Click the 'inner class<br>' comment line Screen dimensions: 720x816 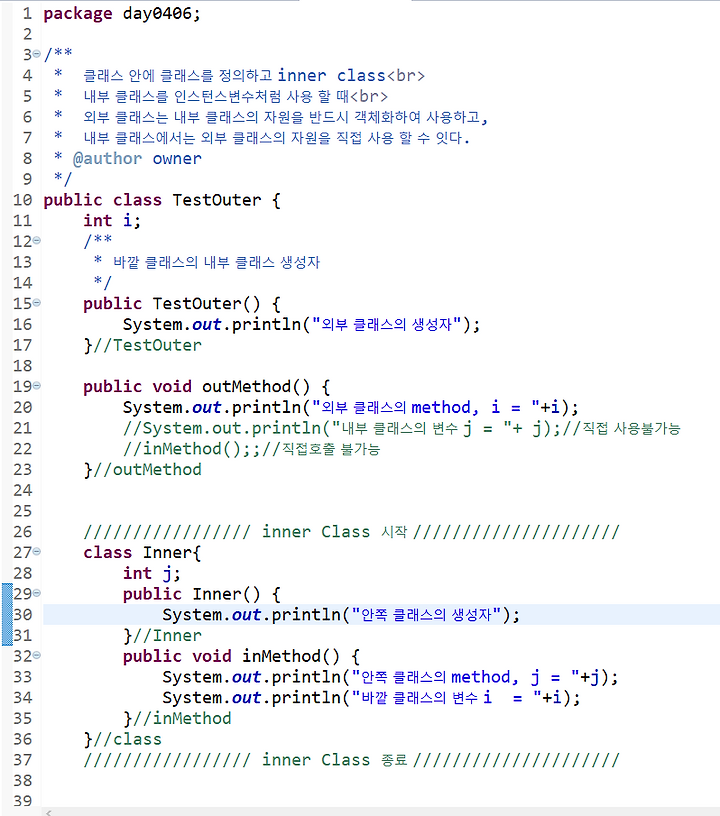(254, 76)
